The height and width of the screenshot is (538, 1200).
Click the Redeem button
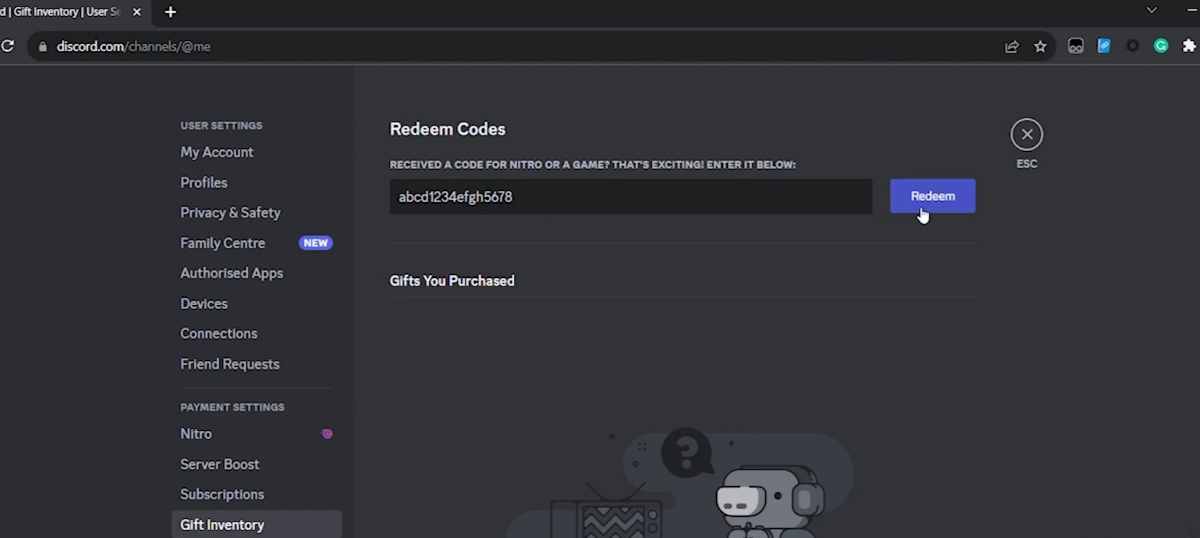tap(932, 196)
